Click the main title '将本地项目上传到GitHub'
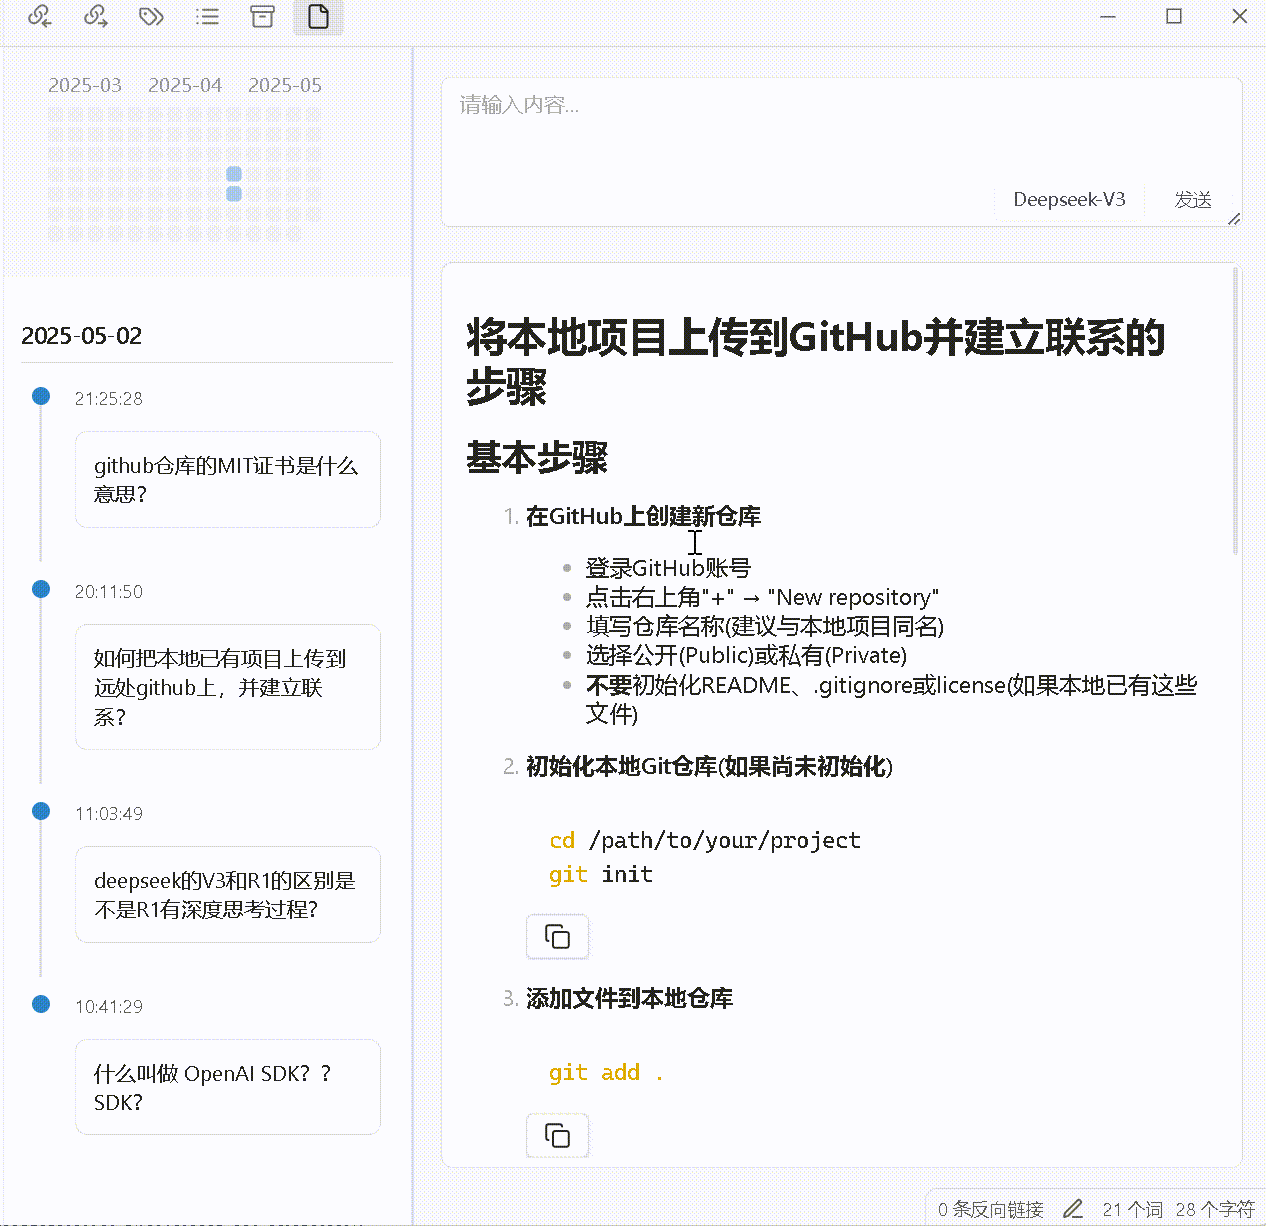Image resolution: width=1266 pixels, height=1226 pixels. [815, 362]
